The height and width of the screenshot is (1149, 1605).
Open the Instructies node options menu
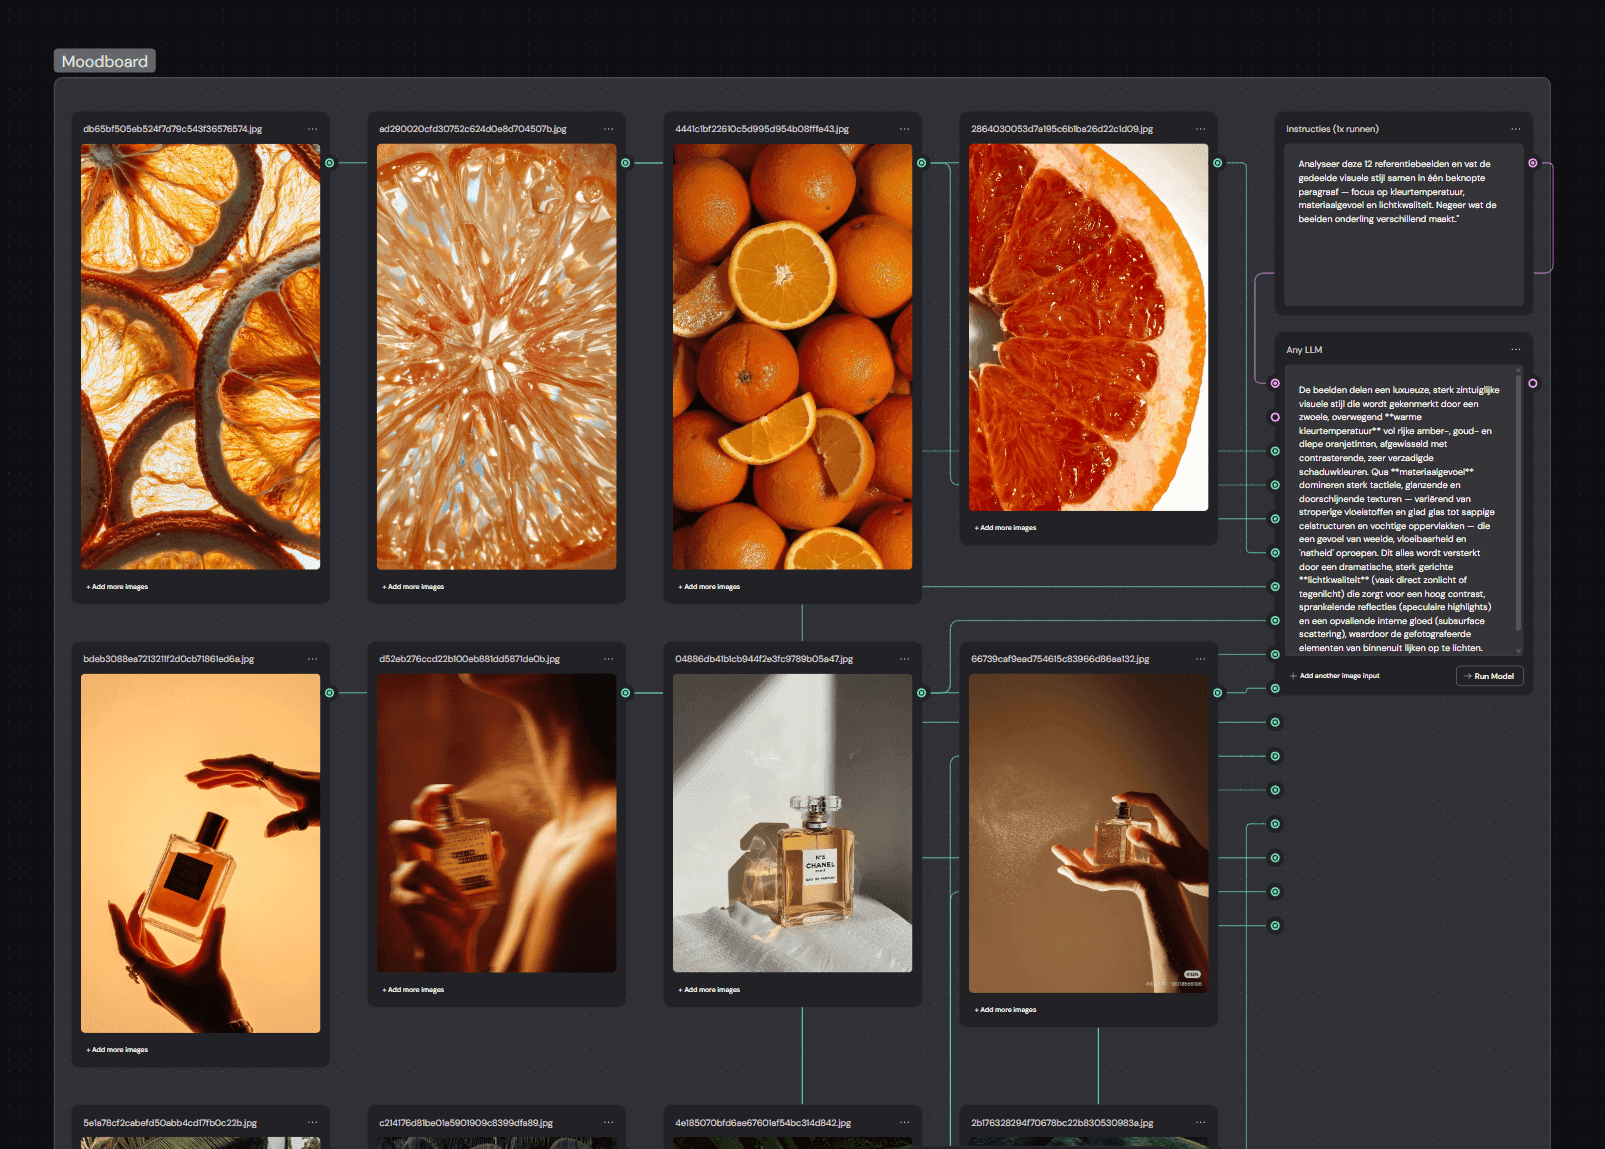(x=1516, y=129)
